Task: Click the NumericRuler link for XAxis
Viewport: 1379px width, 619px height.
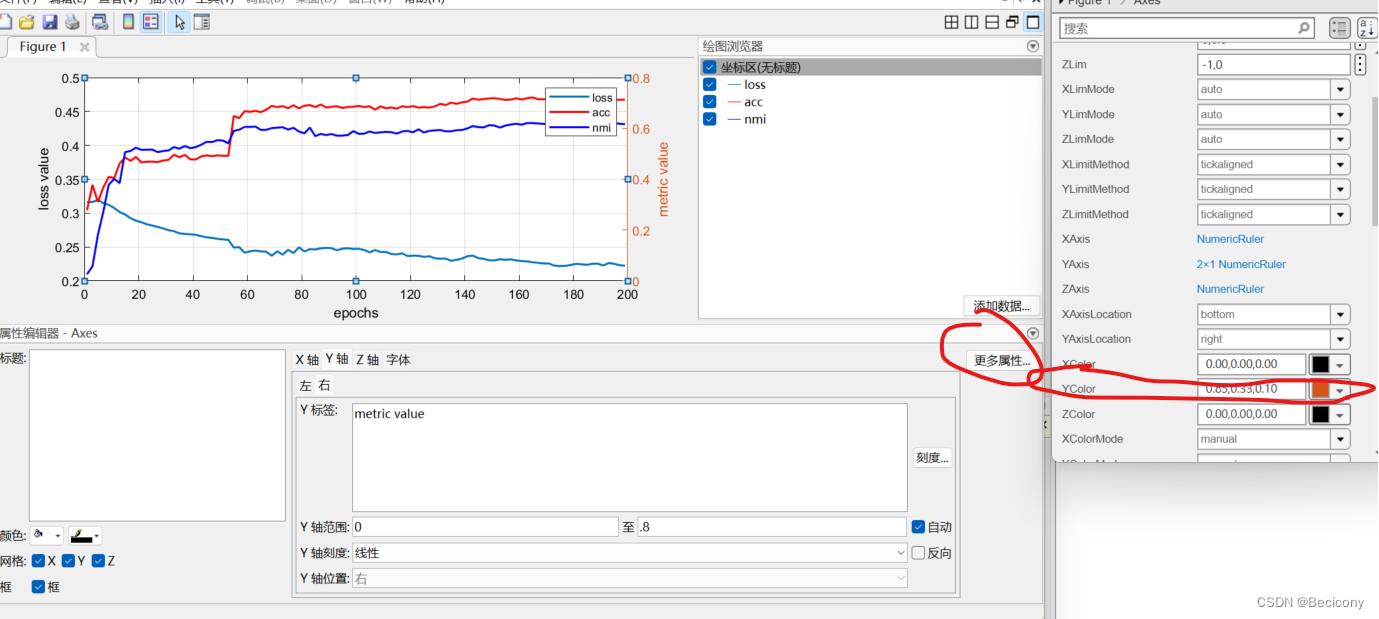Action: coord(1230,239)
